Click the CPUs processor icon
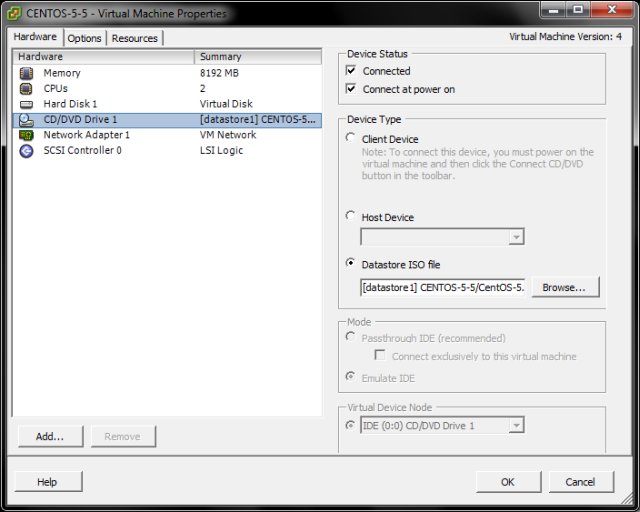The width and height of the screenshot is (640, 512). [27, 89]
